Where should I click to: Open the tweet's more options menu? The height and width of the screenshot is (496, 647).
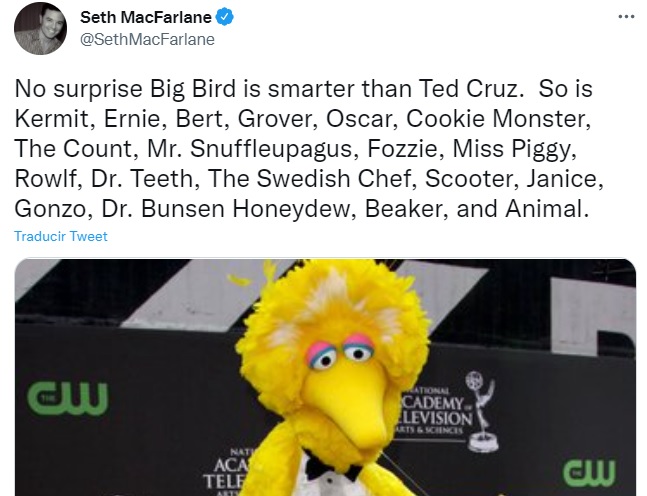tap(626, 17)
